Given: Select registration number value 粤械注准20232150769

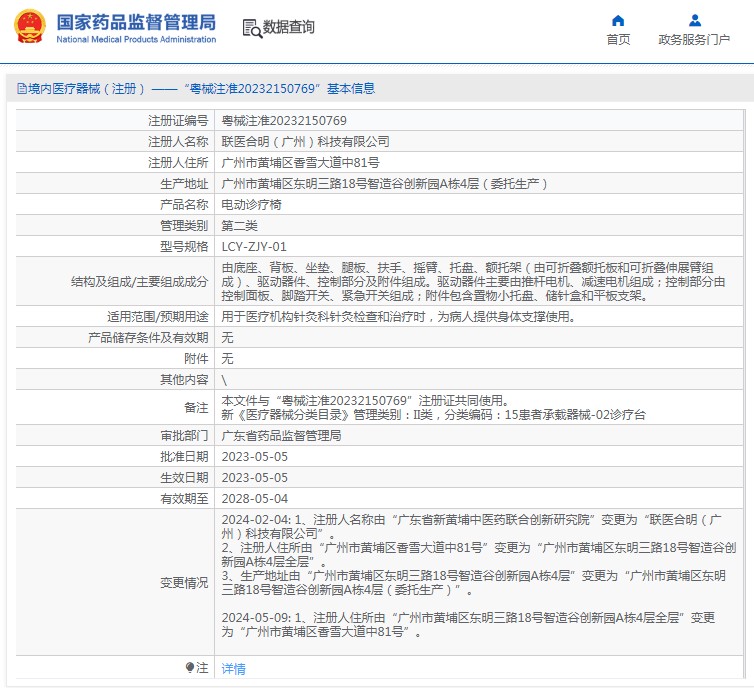Looking at the screenshot, I should (x=284, y=120).
